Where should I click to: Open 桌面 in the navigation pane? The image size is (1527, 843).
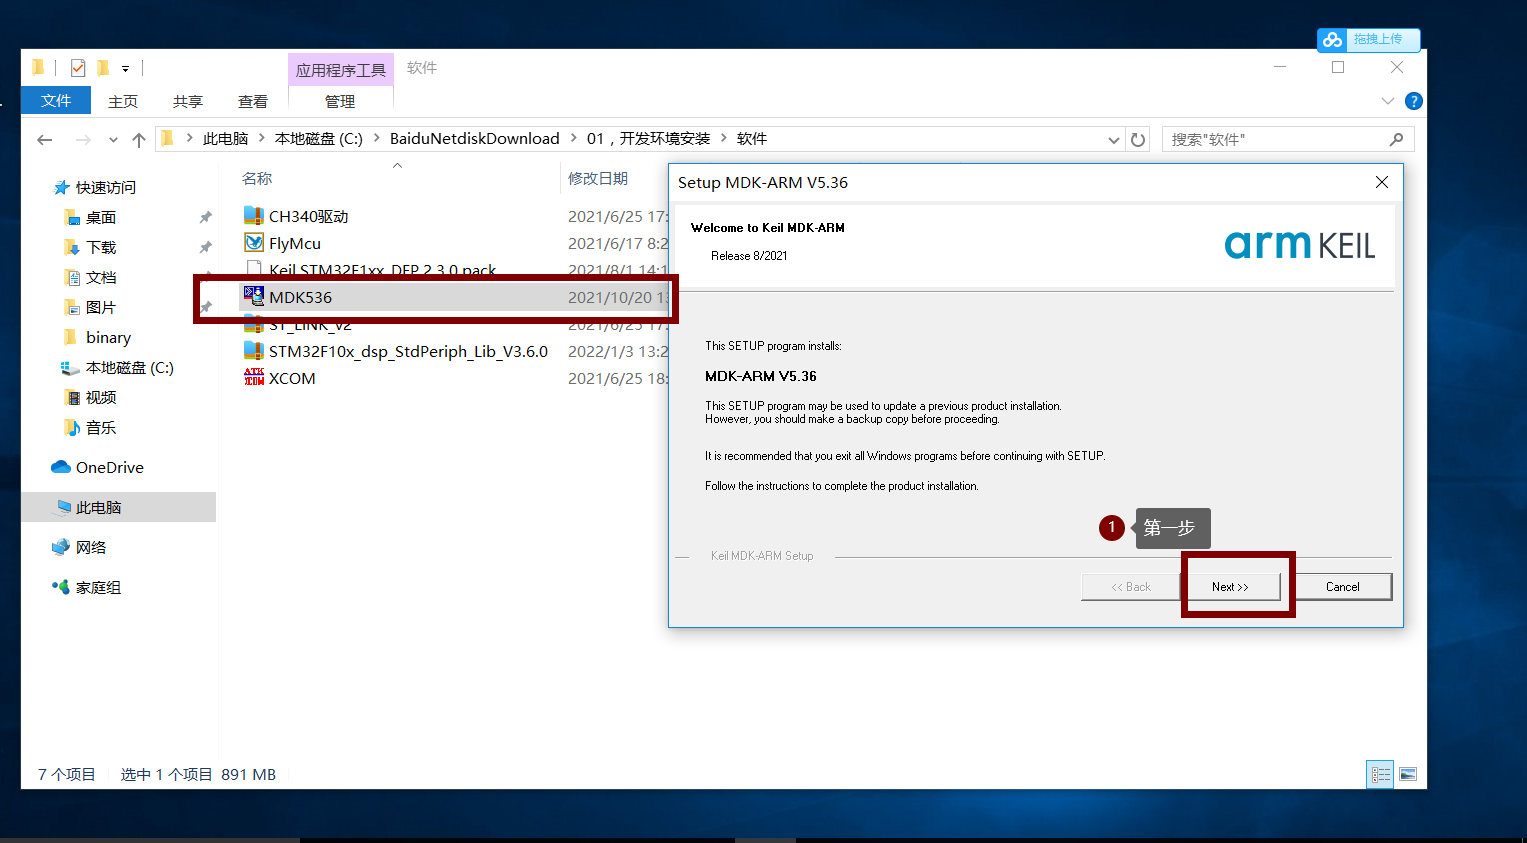100,218
